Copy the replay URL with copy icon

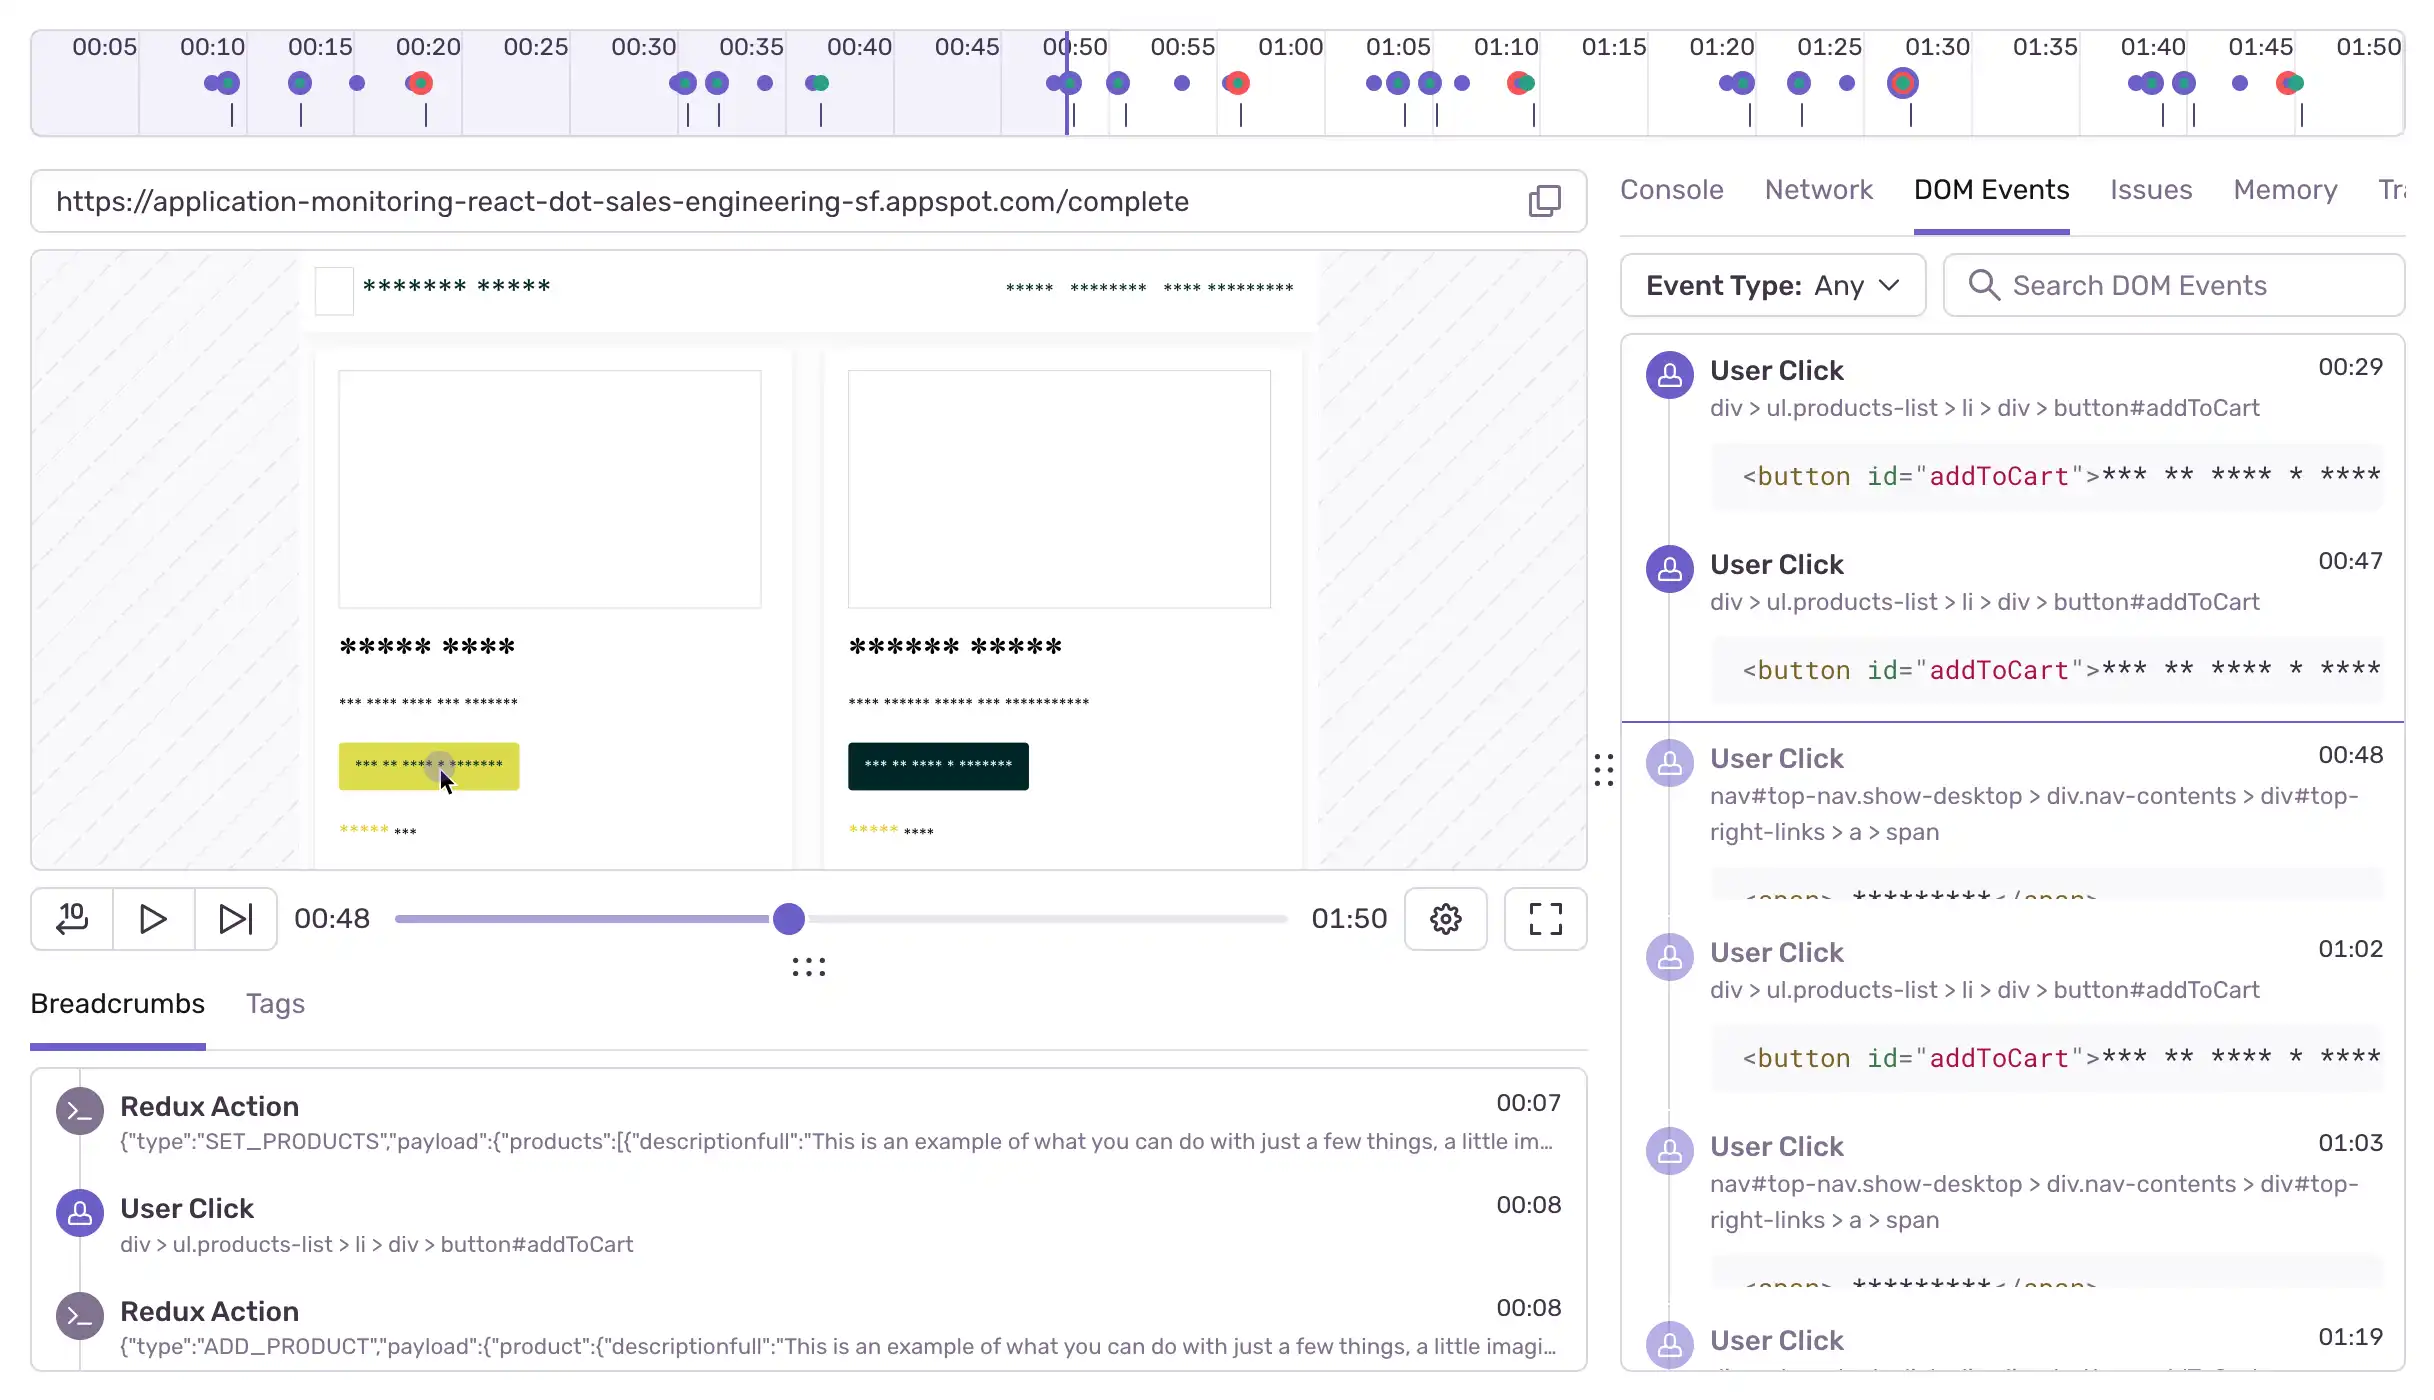1544,201
